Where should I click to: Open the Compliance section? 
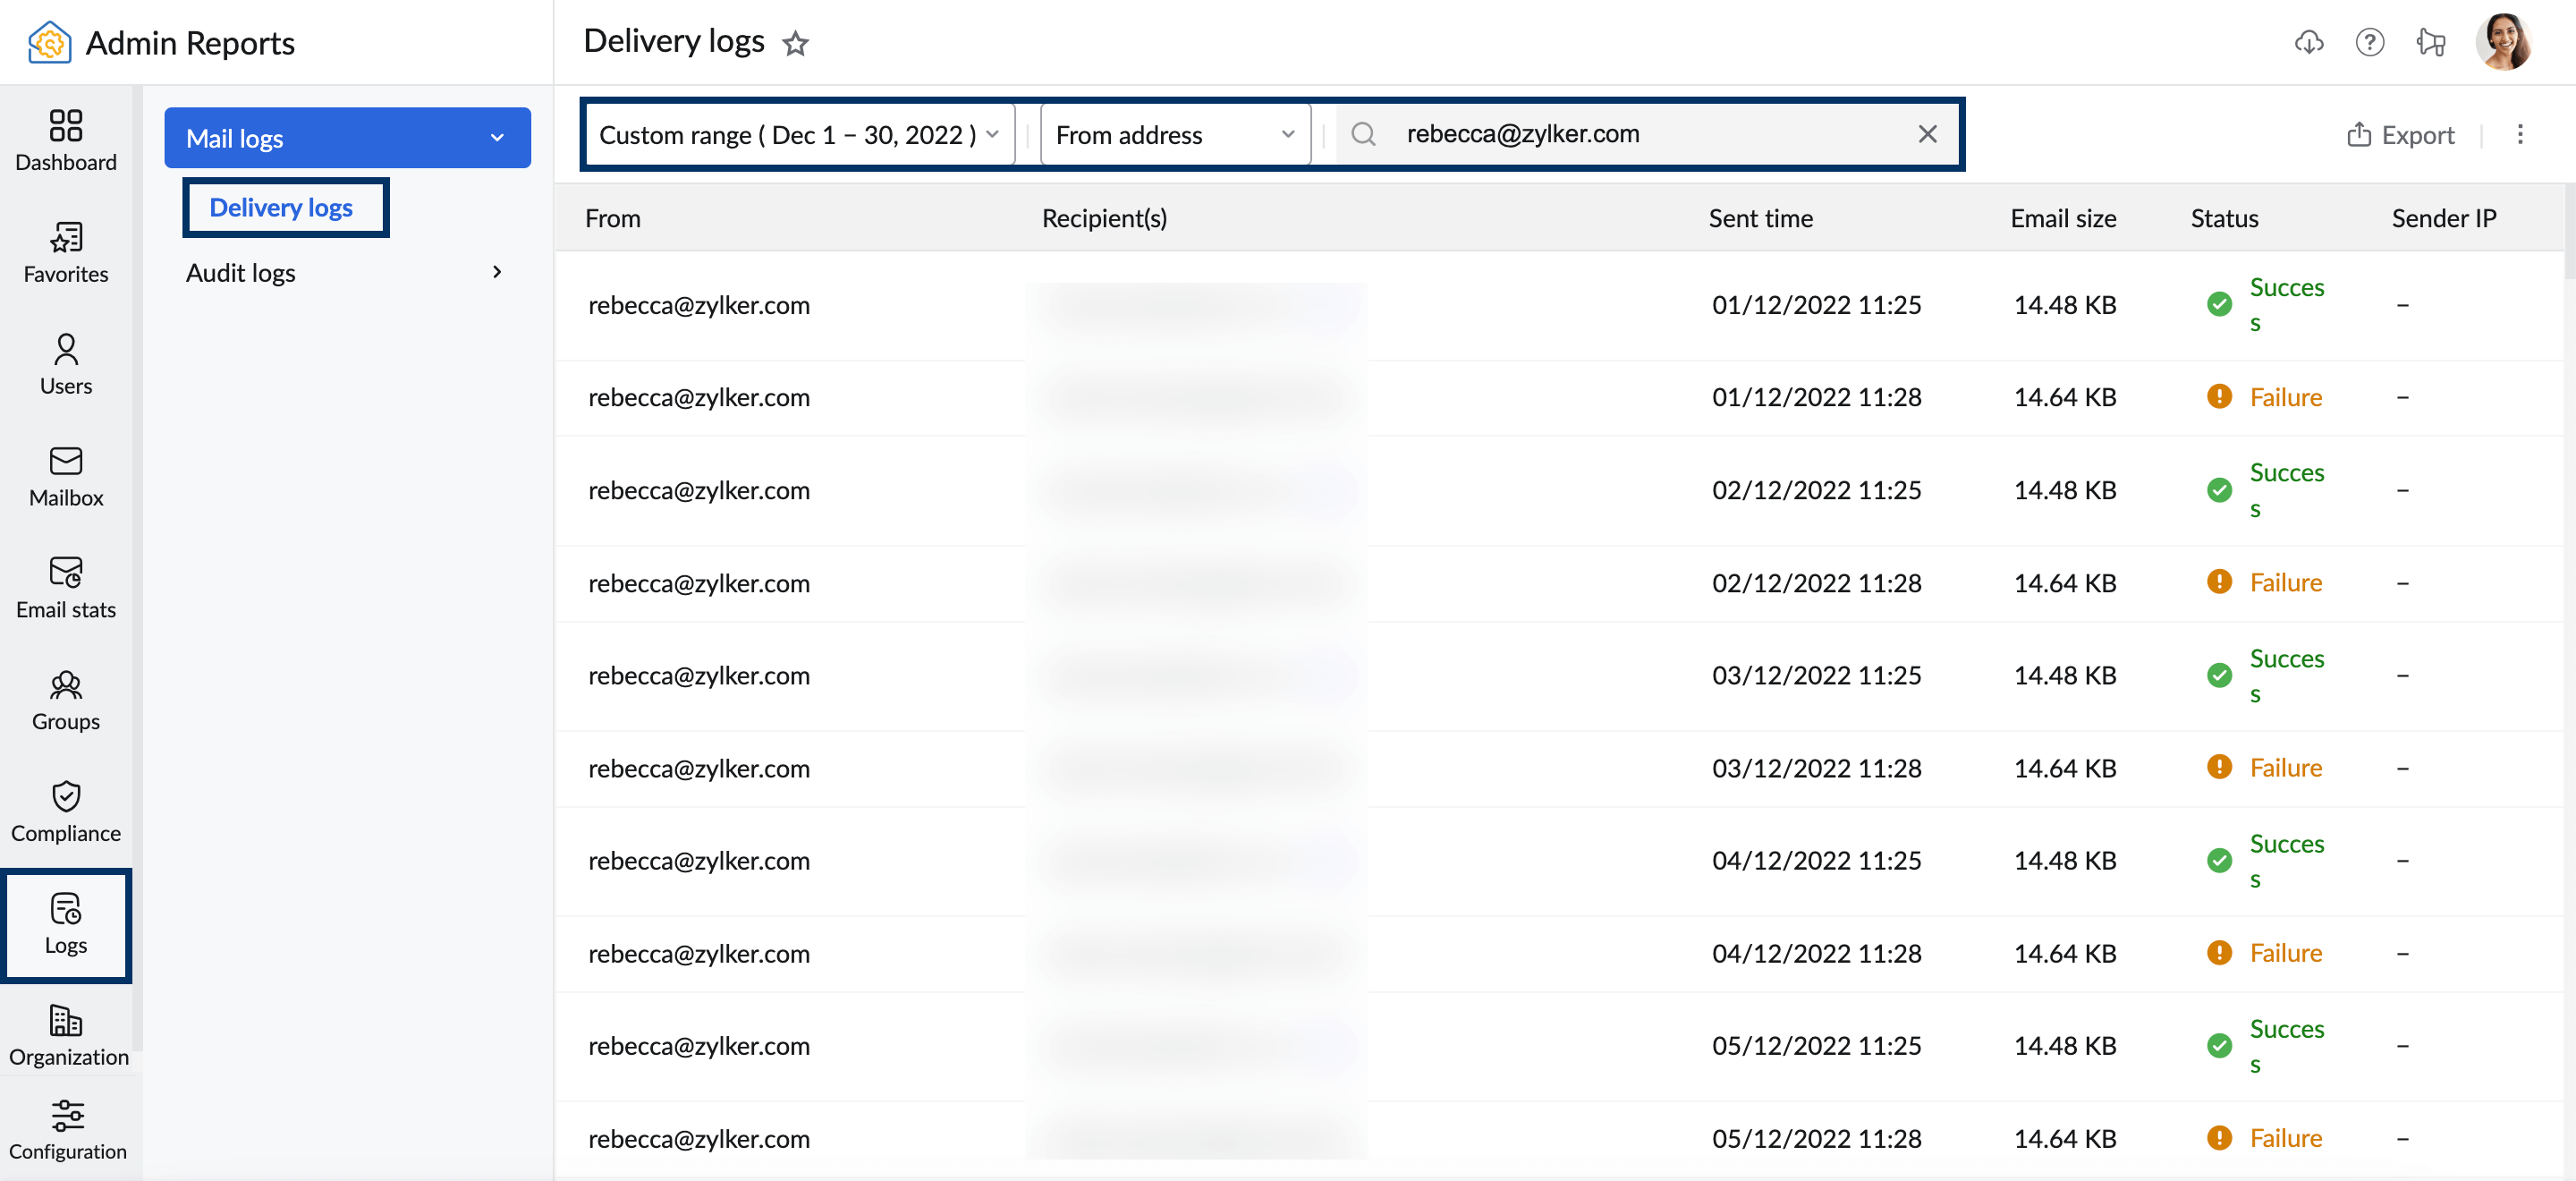tap(66, 812)
